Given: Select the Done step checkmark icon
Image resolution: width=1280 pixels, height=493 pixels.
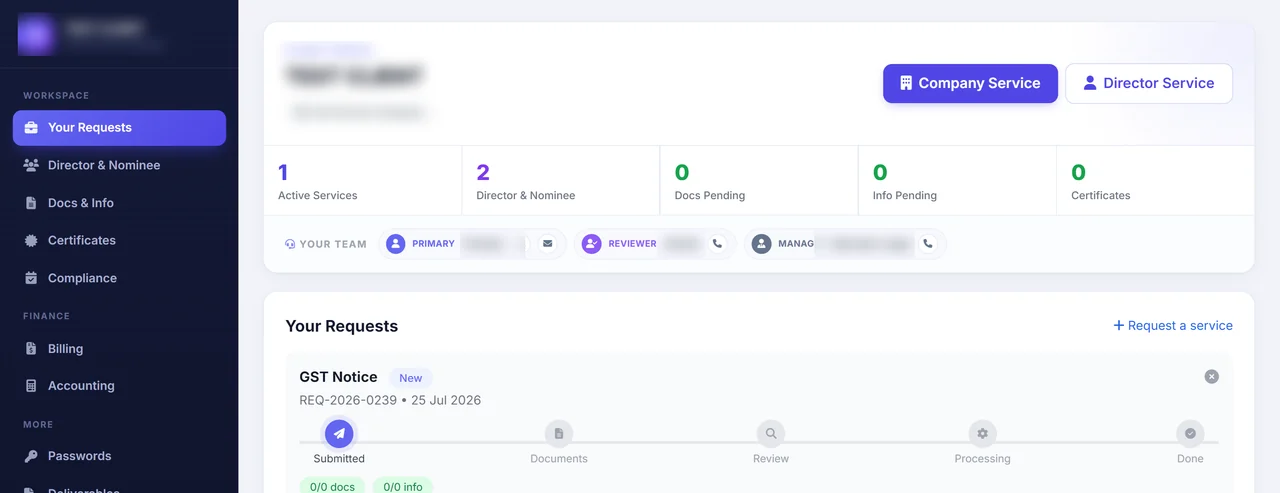Looking at the screenshot, I should point(1190,434).
